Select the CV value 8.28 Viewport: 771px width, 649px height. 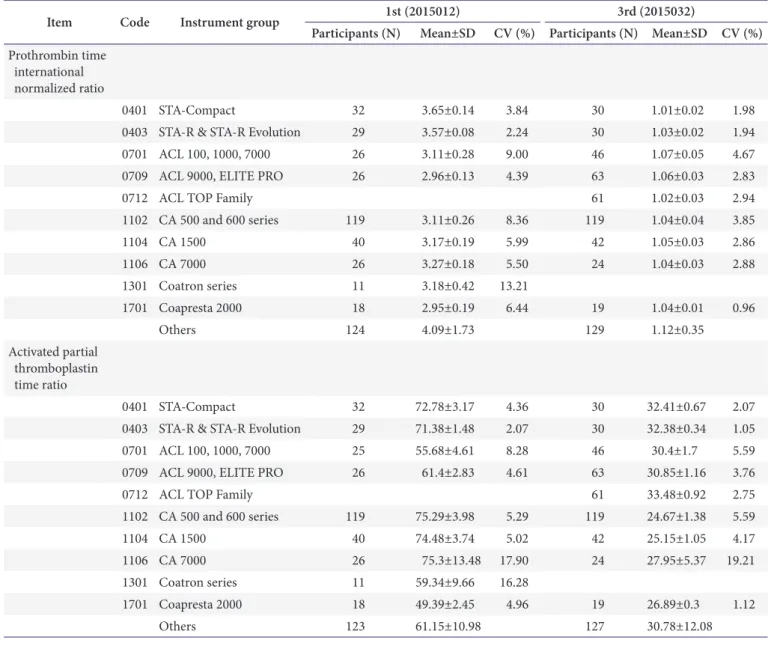click(x=517, y=450)
